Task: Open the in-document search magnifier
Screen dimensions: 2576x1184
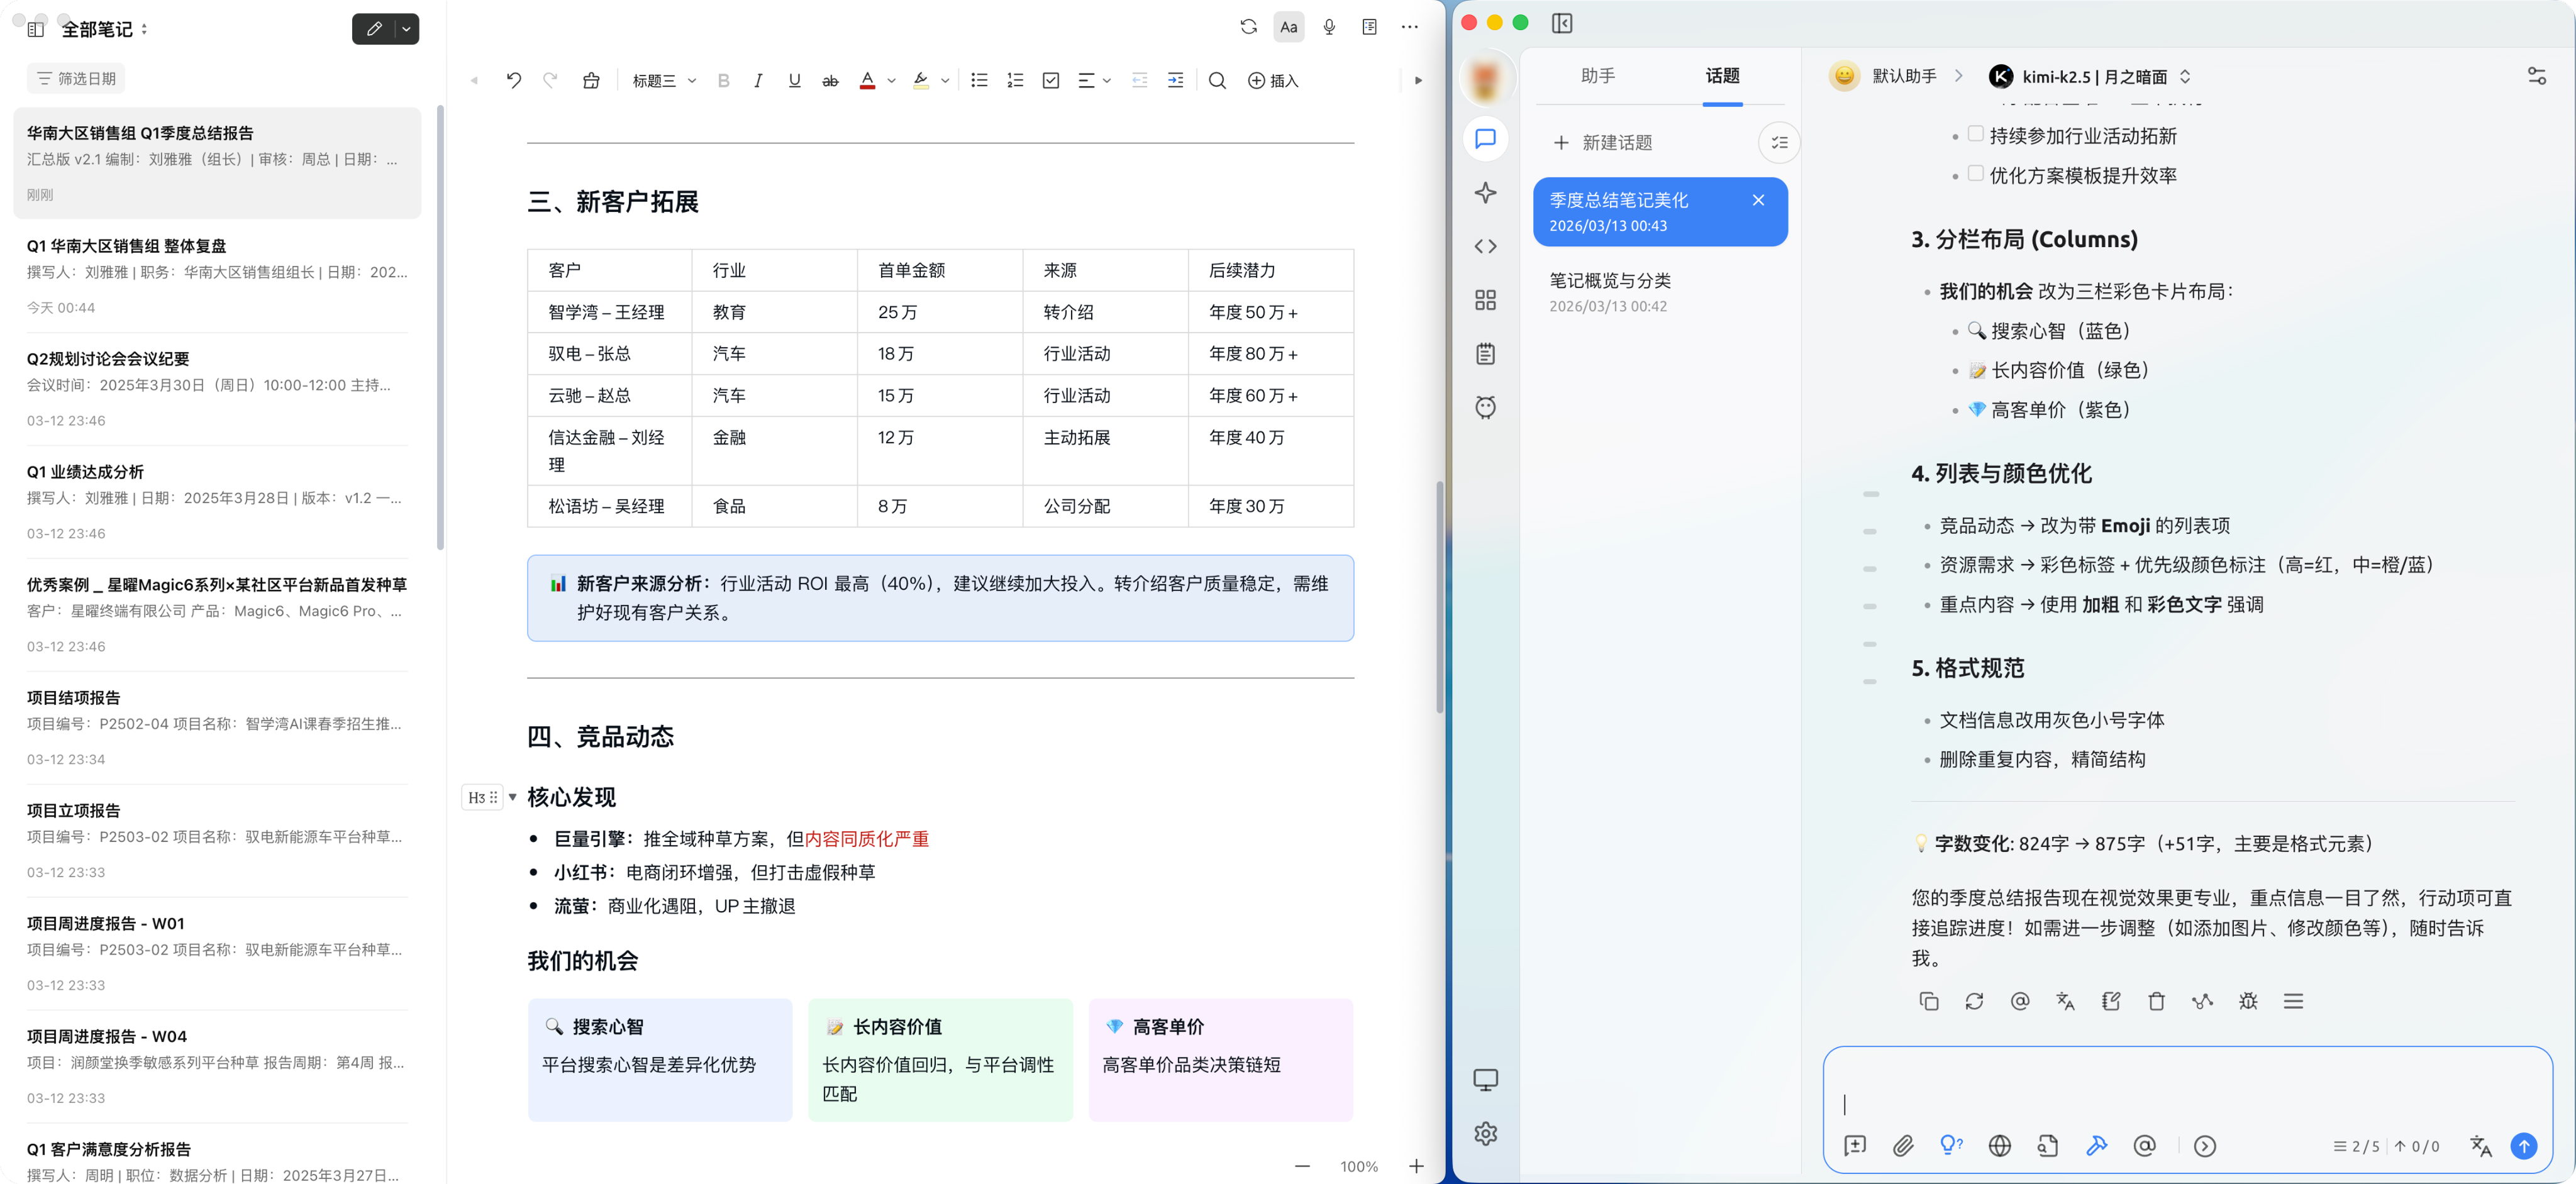Action: click(1217, 80)
